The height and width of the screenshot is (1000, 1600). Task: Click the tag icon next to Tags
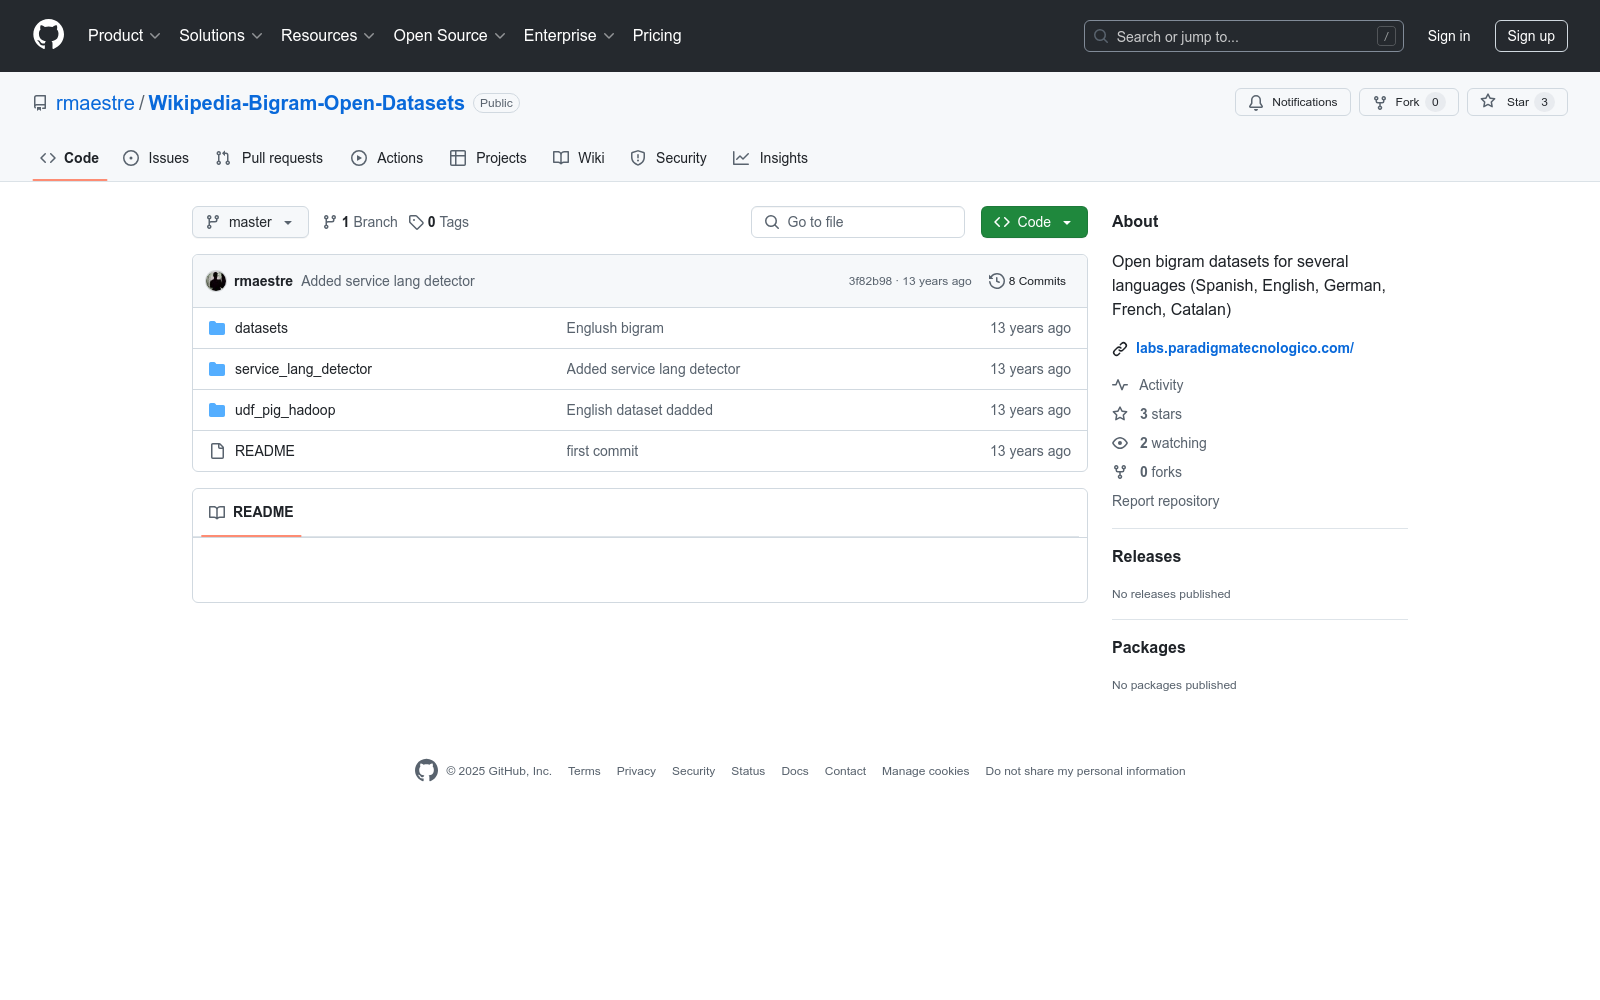[416, 222]
